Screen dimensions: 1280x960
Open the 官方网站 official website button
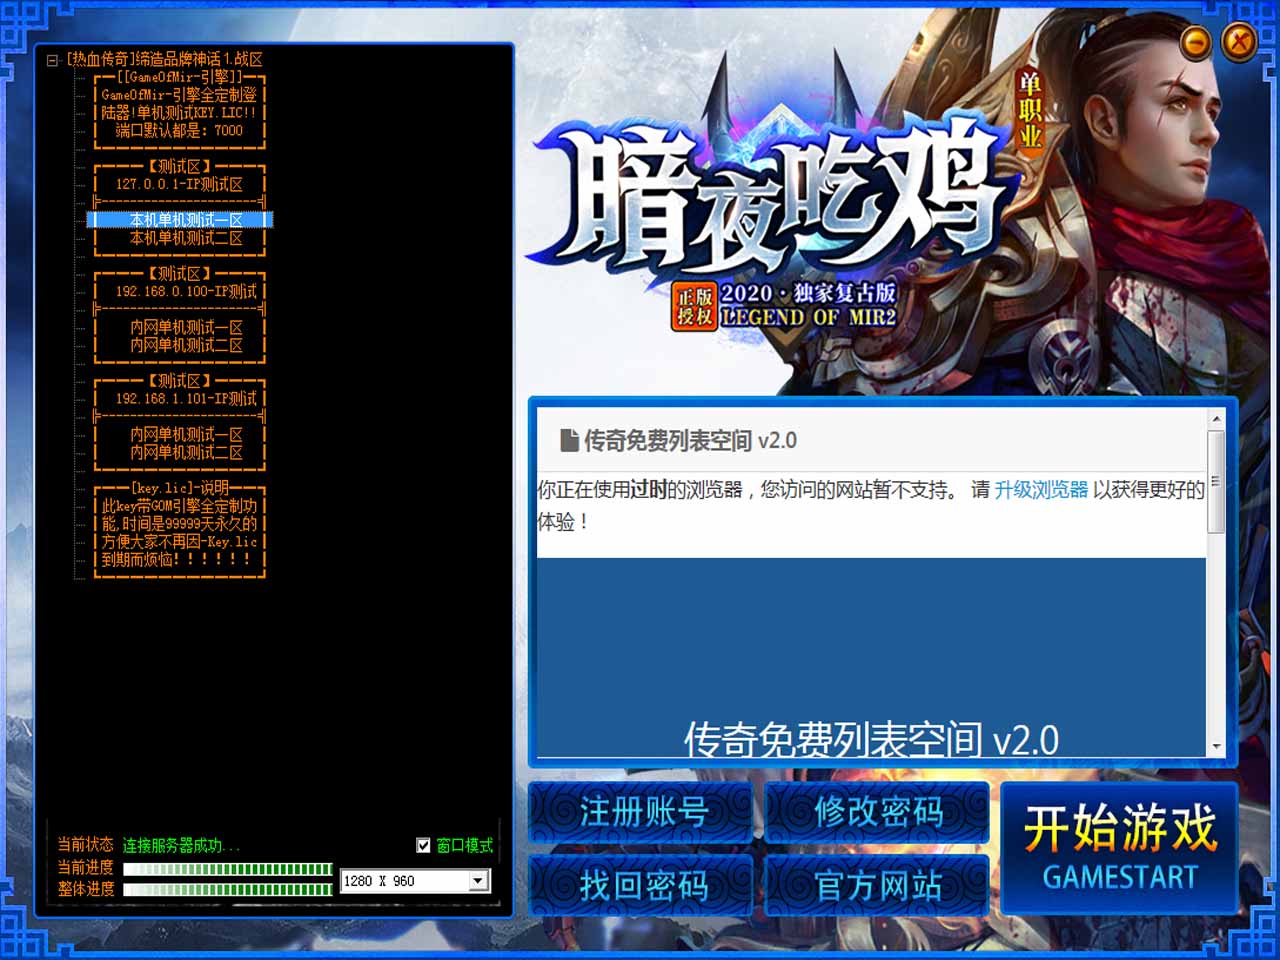pos(877,885)
